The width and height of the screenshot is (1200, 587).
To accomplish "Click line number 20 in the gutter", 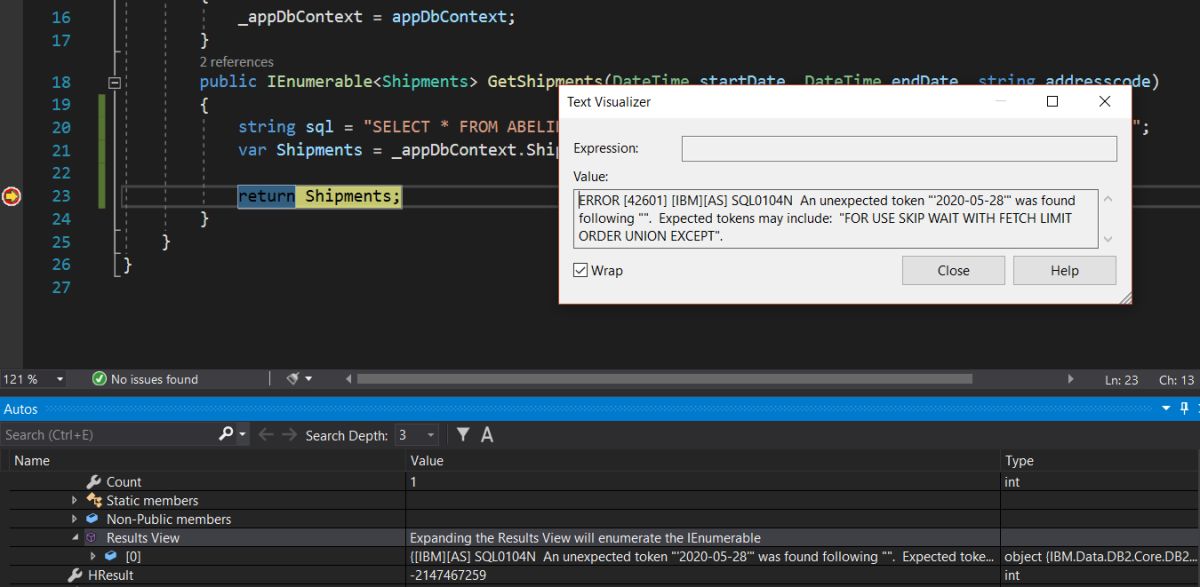I will pos(60,127).
